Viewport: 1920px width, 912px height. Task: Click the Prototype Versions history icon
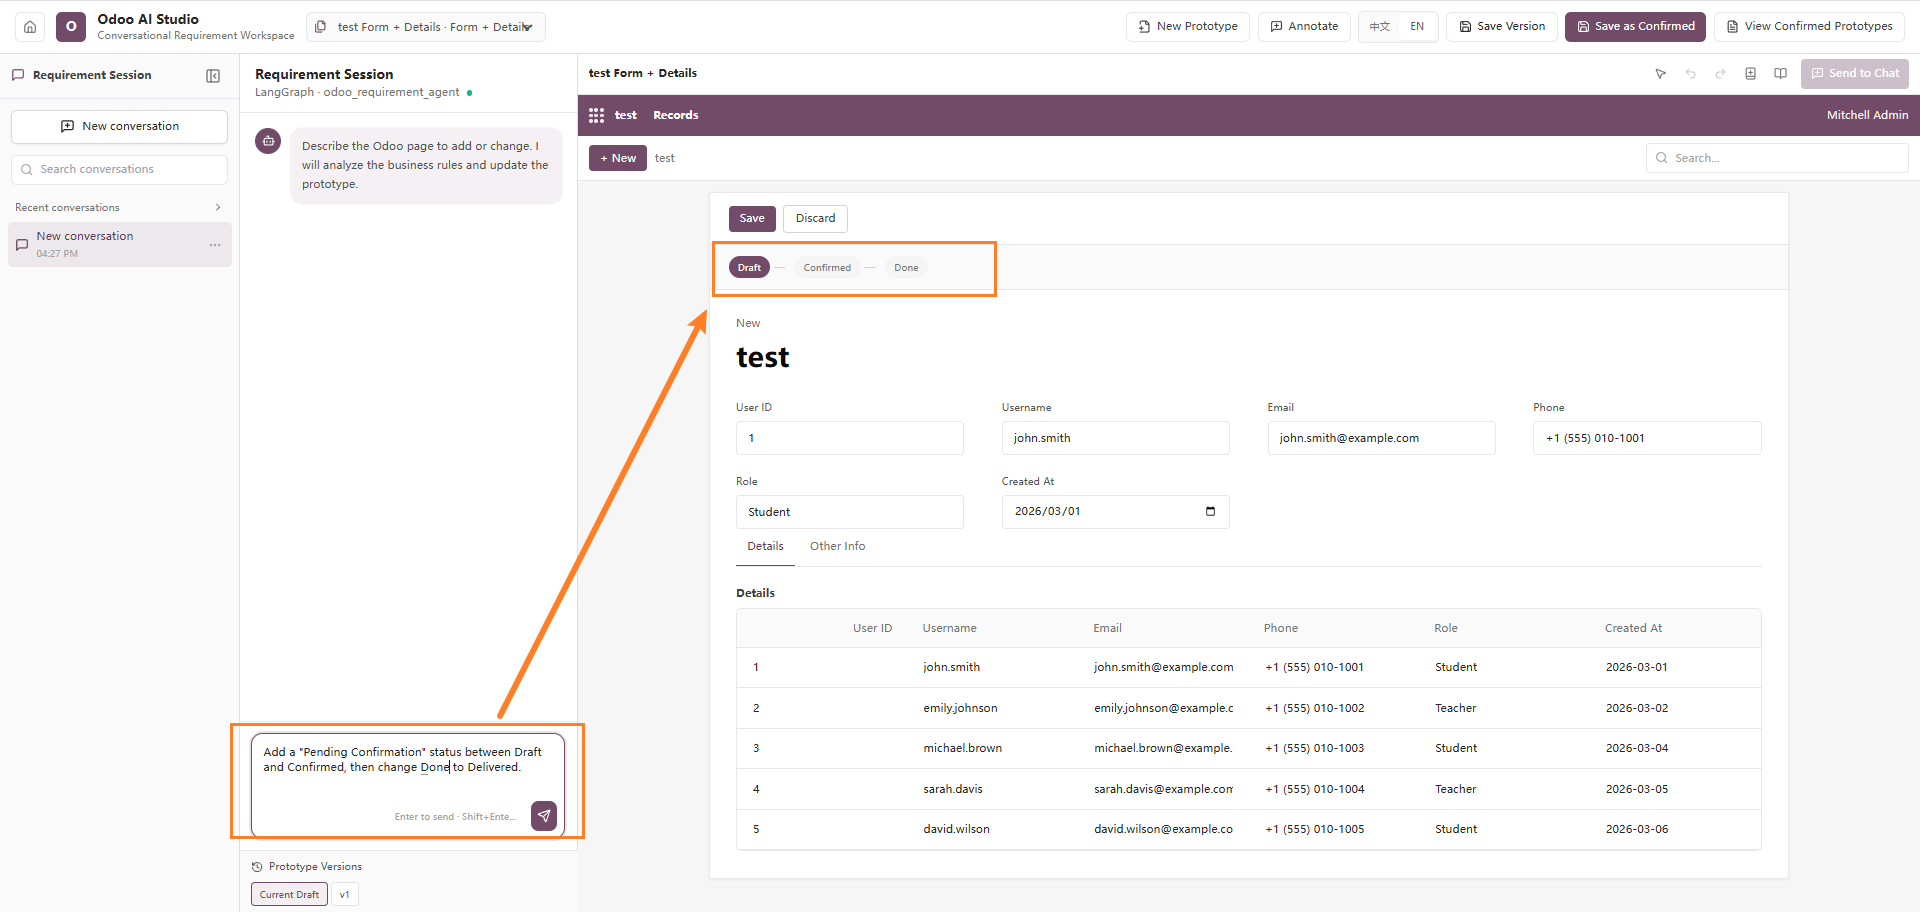point(257,867)
